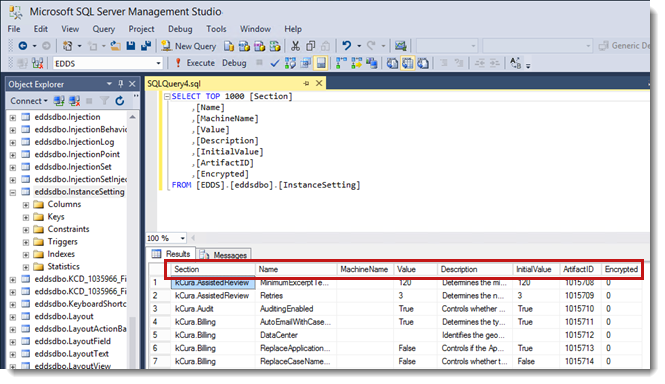Viewport: 665px width, 384px height.
Task: Open the EDDS database dropdown
Action: tap(158, 64)
